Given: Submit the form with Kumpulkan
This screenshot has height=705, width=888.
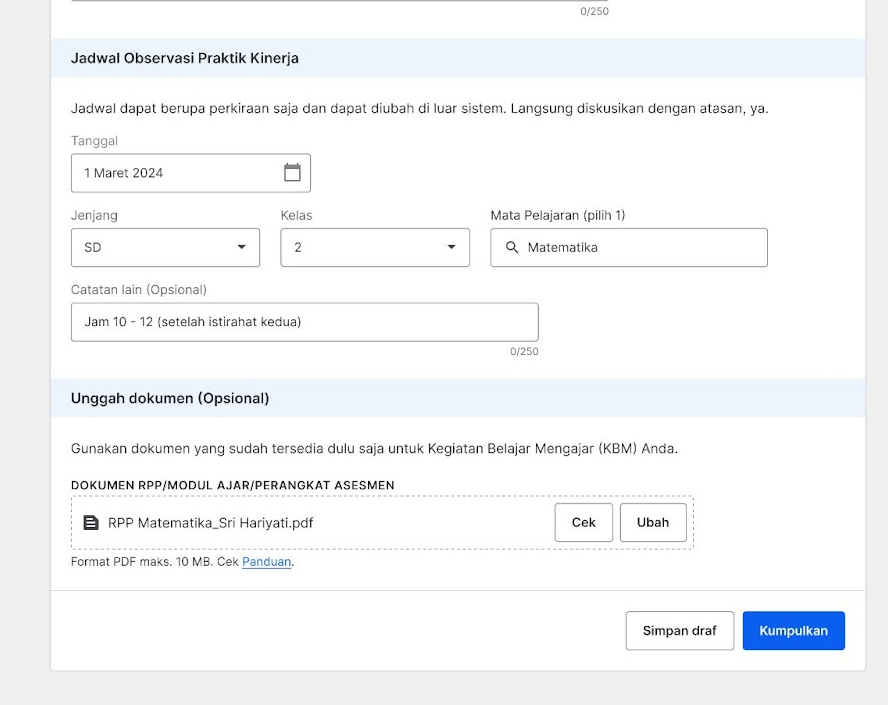Looking at the screenshot, I should 793,631.
